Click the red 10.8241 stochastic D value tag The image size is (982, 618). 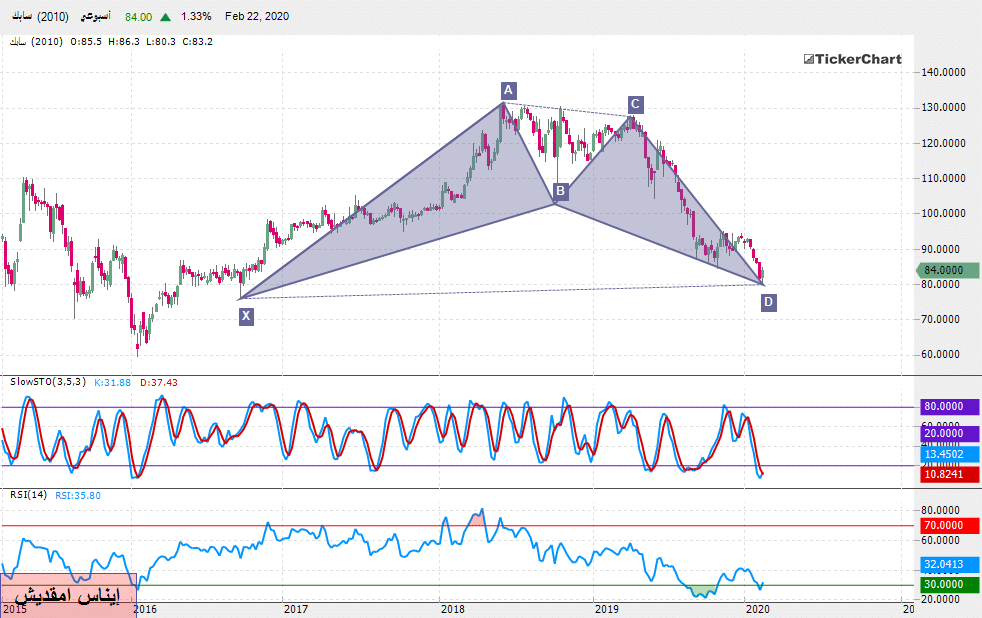point(946,475)
